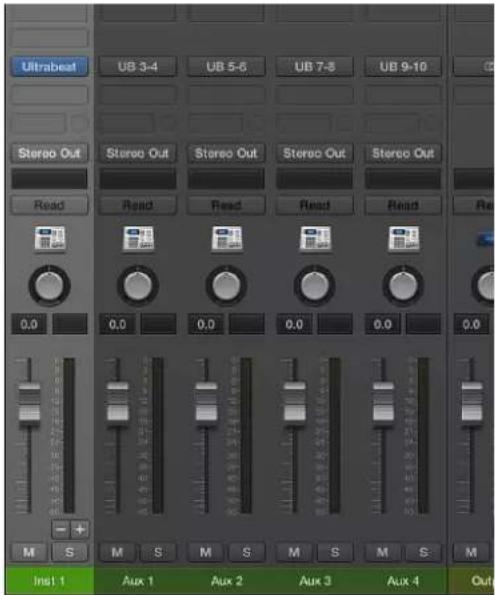Click the volume fader handle on Aux 3

pyautogui.click(x=295, y=402)
